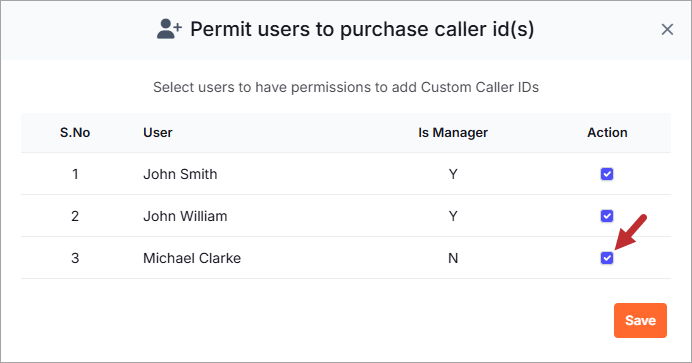This screenshot has height=363, width=692.
Task: Click serial number 3 in the table
Action: [x=75, y=258]
